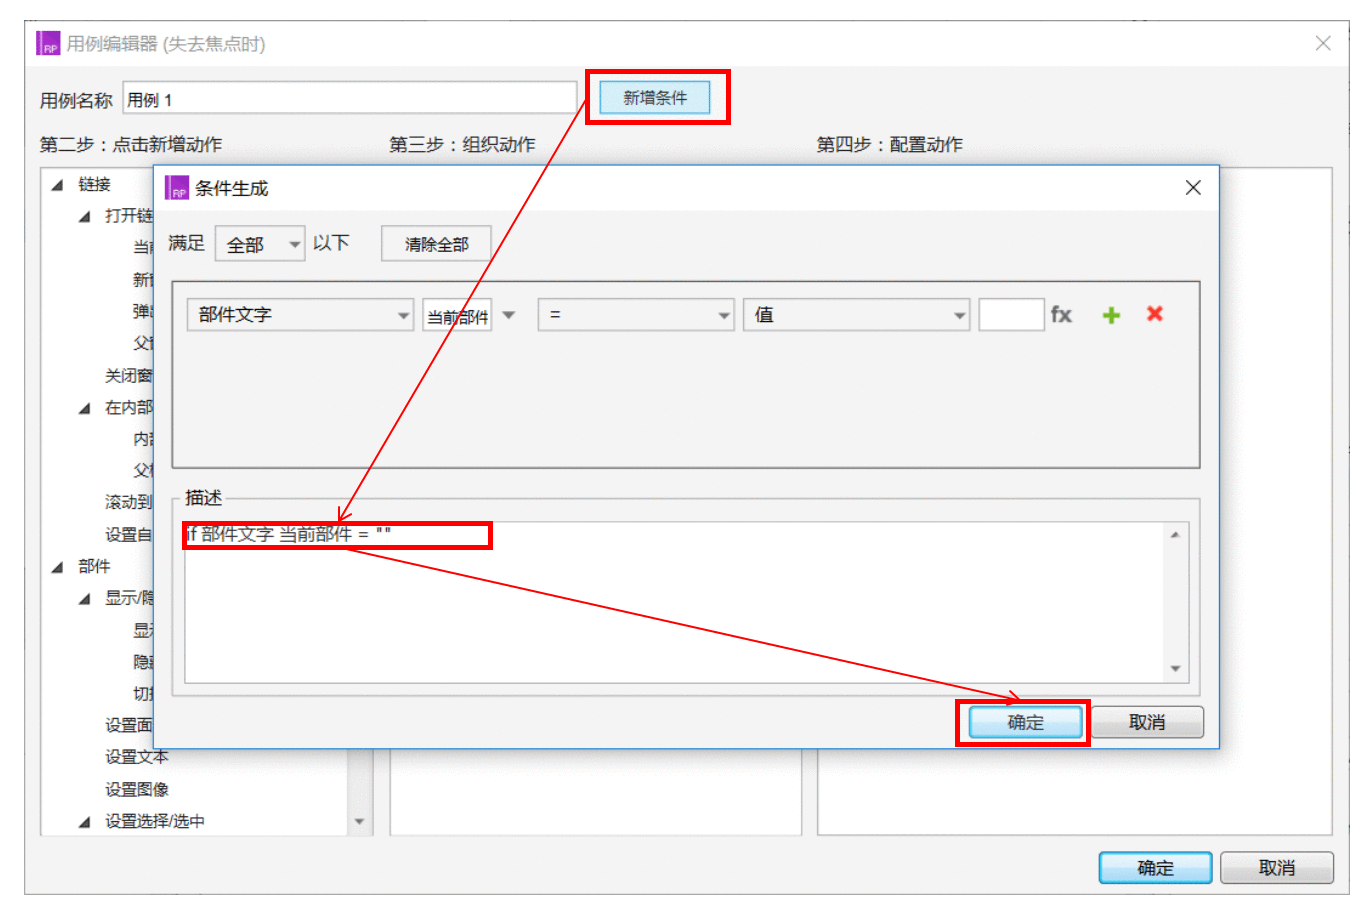Click the description scrollbar up arrow
1371x912 pixels.
point(1175,535)
